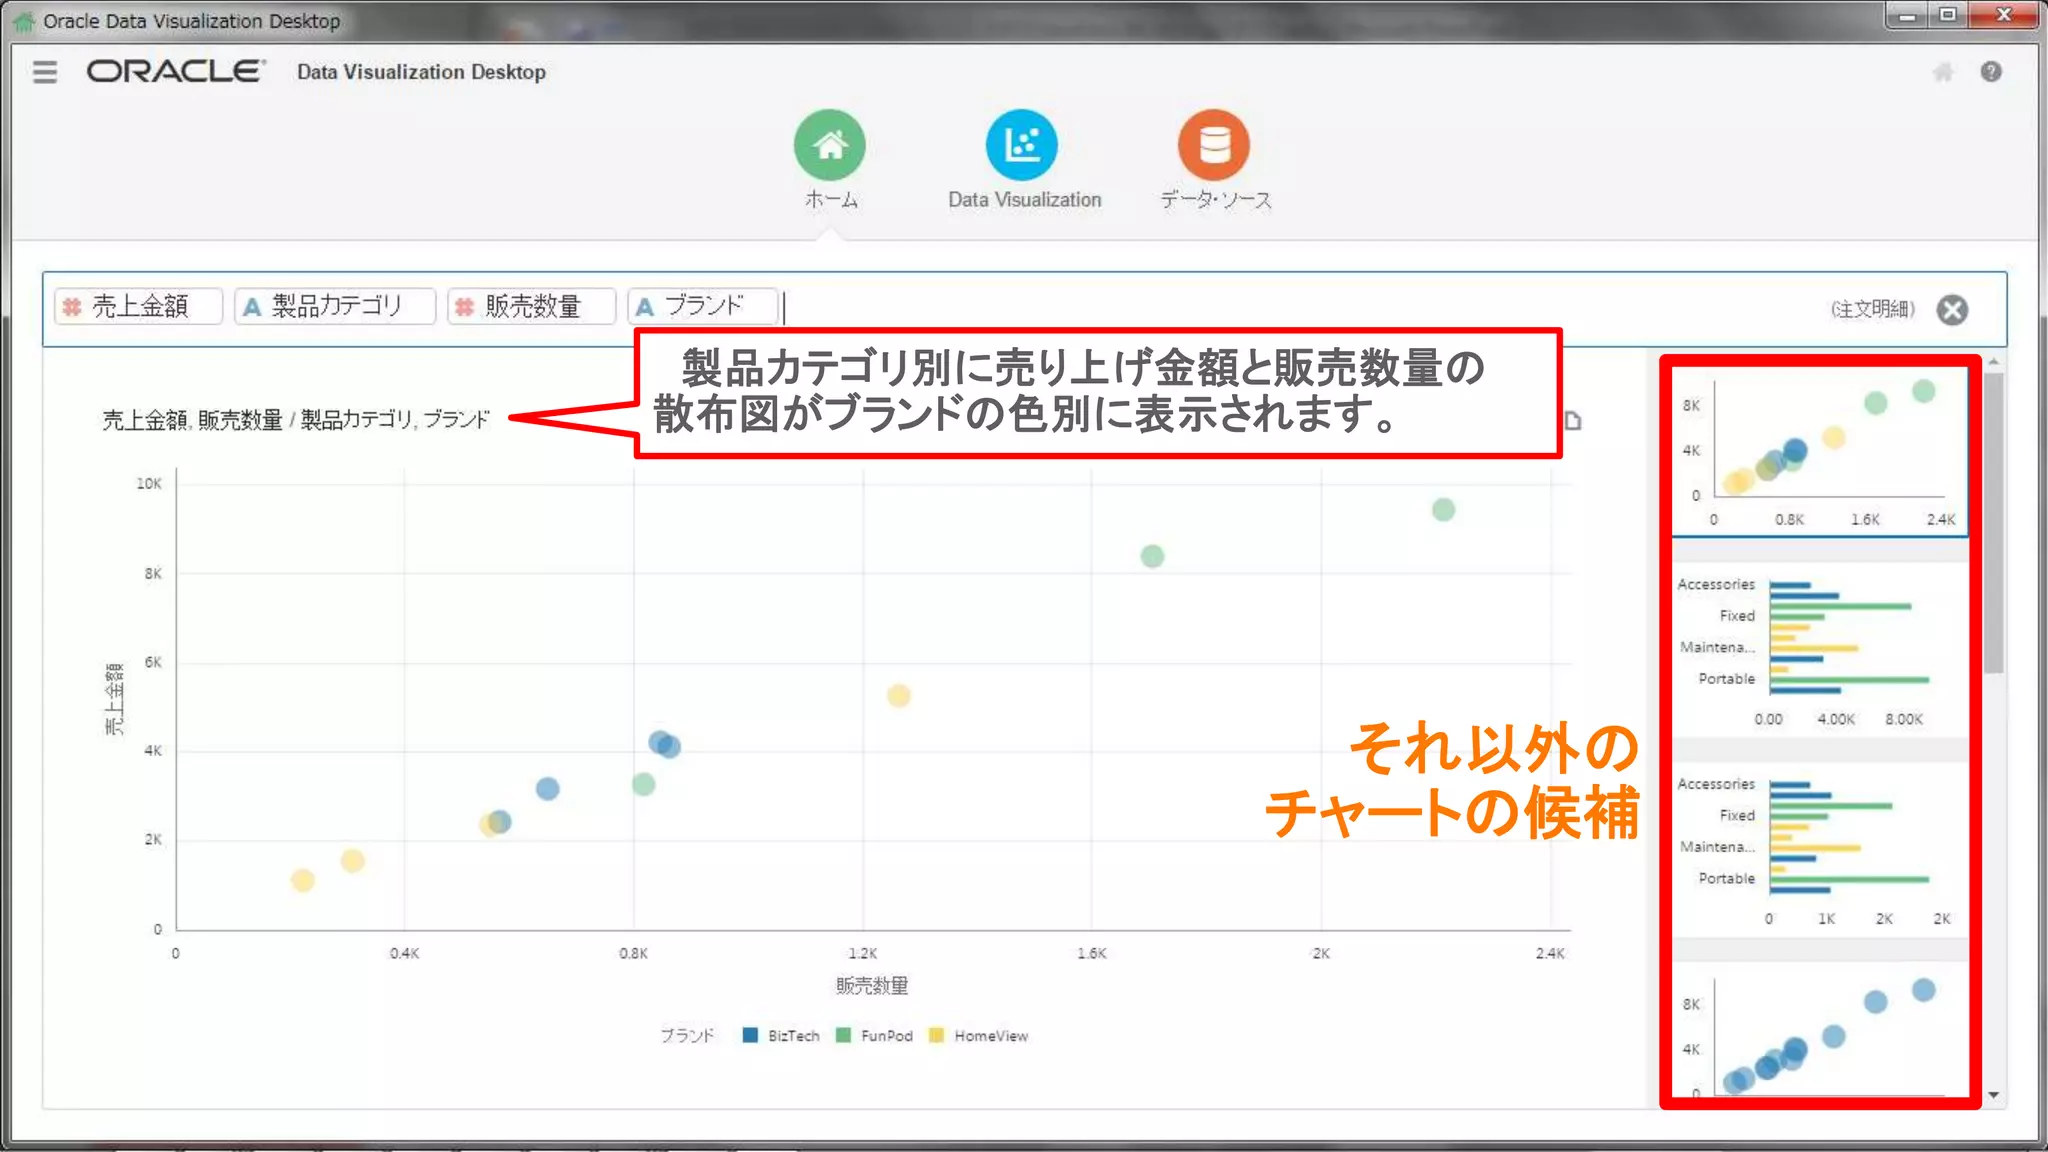Click the suggestions panel scrollbar thumb
2048x1152 pixels.
(x=1994, y=523)
